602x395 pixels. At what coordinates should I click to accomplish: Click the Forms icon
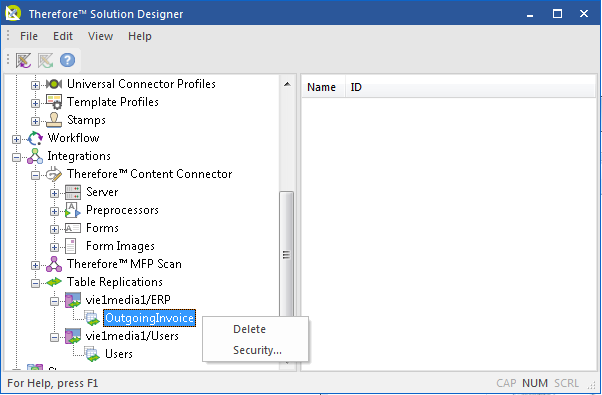click(x=73, y=228)
